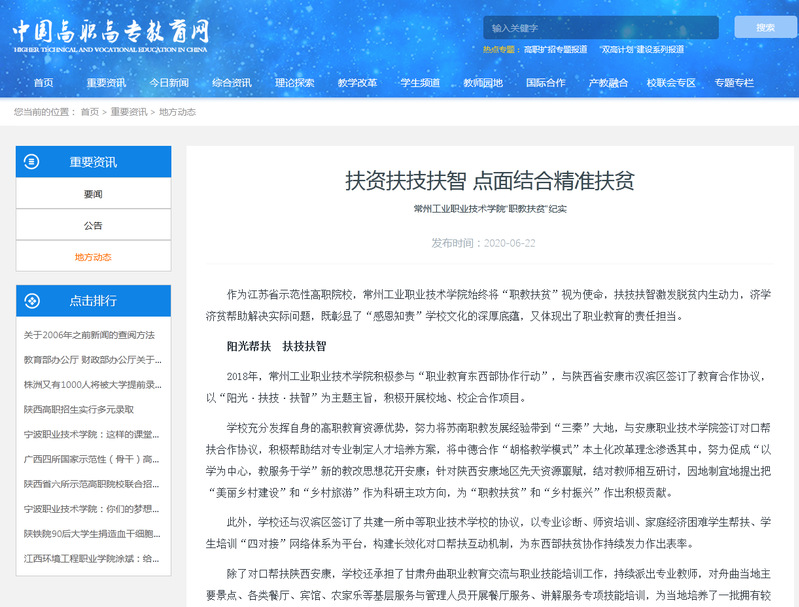799x607 pixels.
Task: Open the 今日新闻 navigation item
Action: click(169, 83)
